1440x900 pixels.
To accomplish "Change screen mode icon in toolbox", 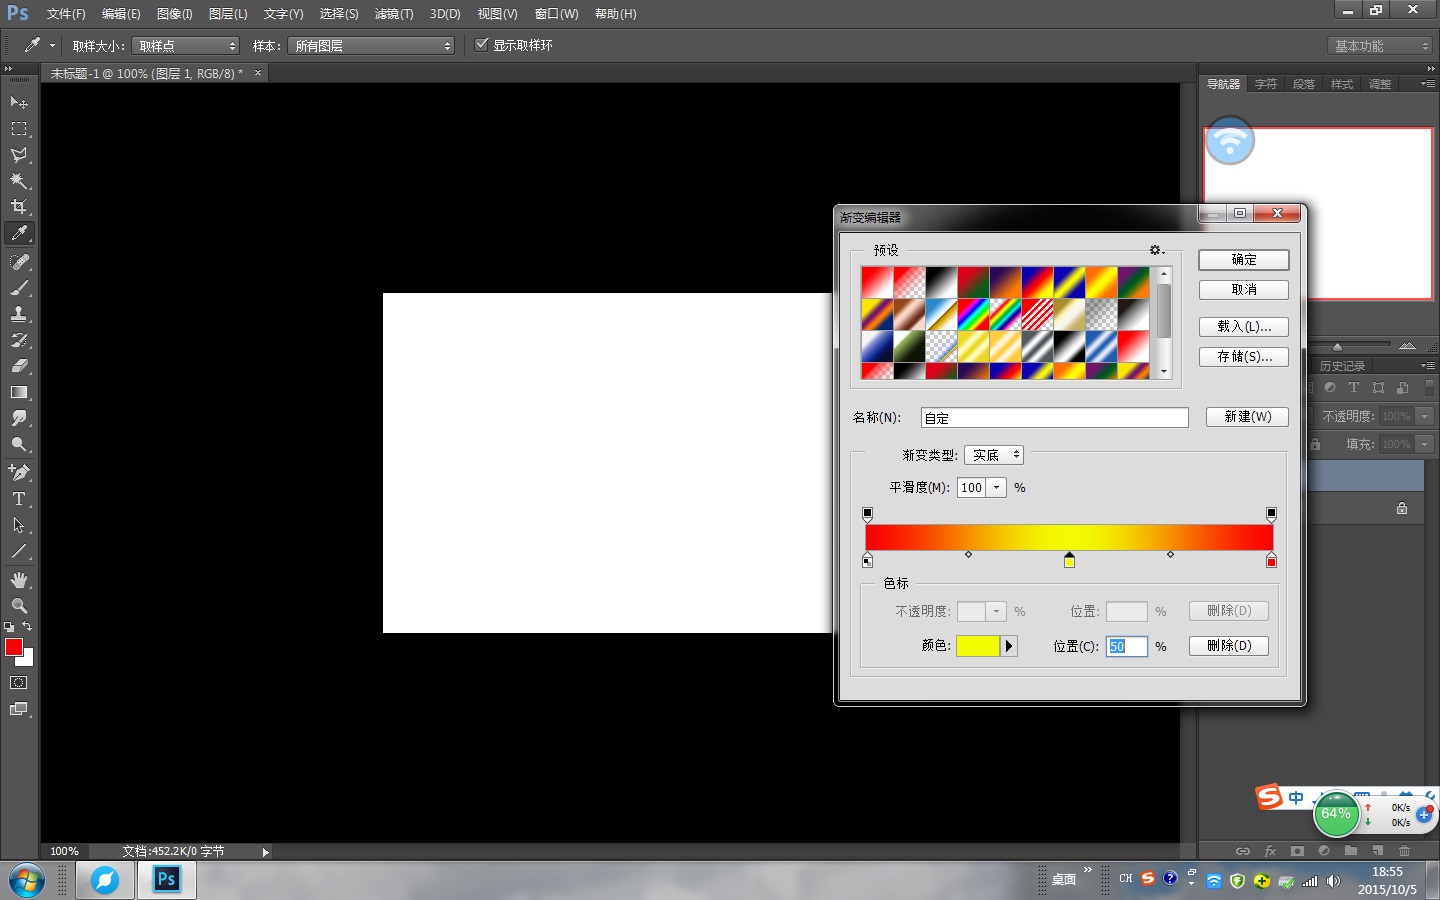I will [x=19, y=709].
